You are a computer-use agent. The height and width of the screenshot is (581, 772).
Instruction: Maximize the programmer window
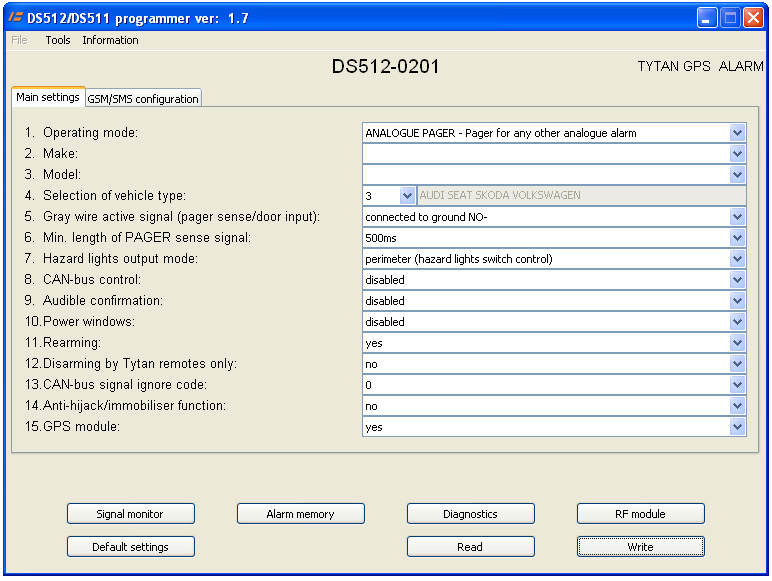point(731,18)
